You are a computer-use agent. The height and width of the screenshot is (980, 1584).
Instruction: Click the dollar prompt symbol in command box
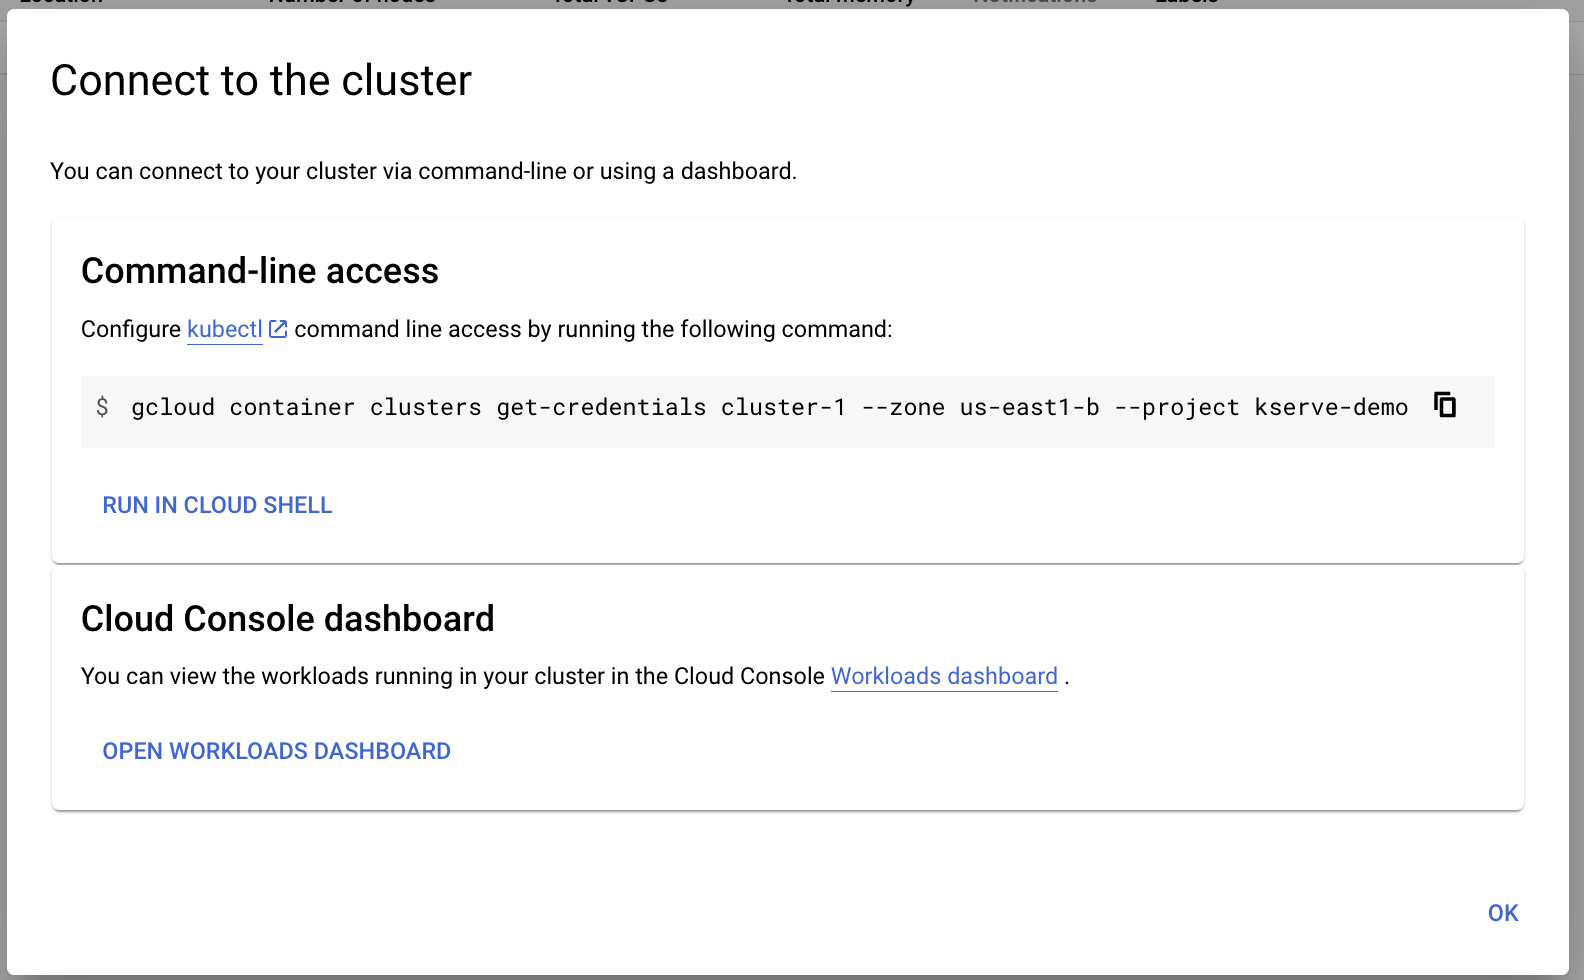[103, 407]
